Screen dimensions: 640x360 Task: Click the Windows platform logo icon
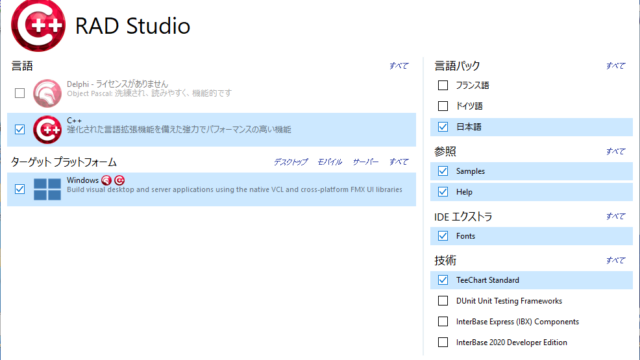tap(47, 189)
